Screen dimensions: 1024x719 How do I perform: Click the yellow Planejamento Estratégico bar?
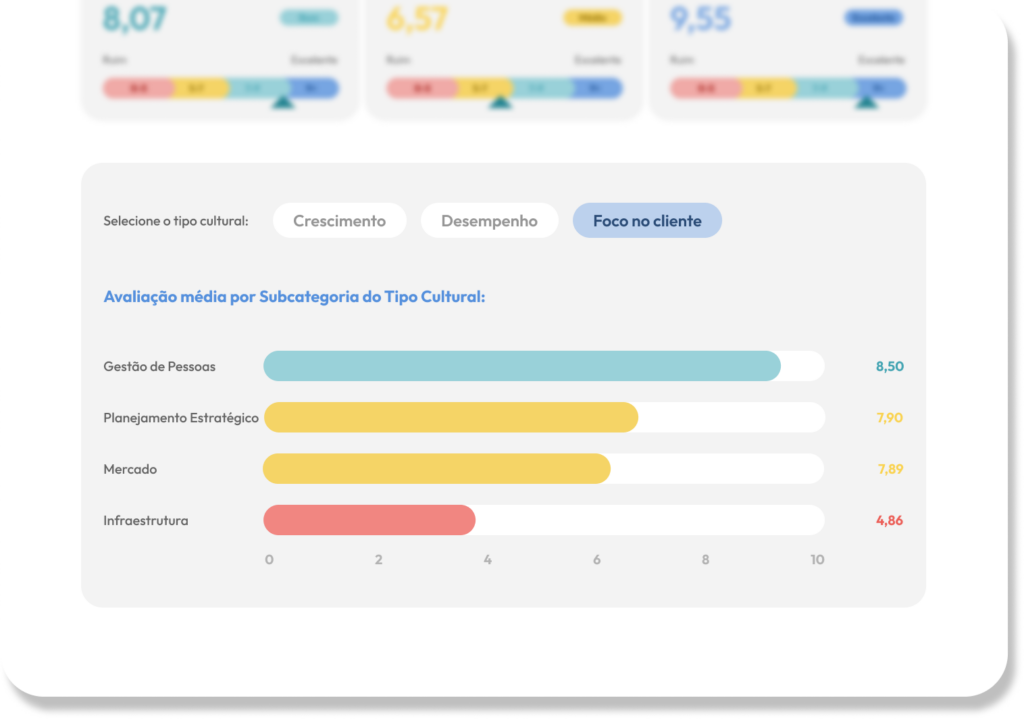point(450,417)
